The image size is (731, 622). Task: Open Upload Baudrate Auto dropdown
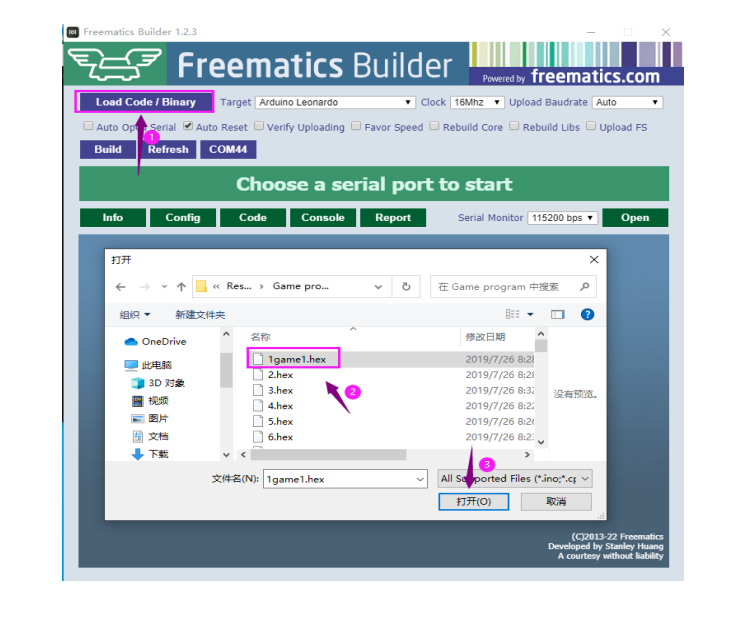627,102
